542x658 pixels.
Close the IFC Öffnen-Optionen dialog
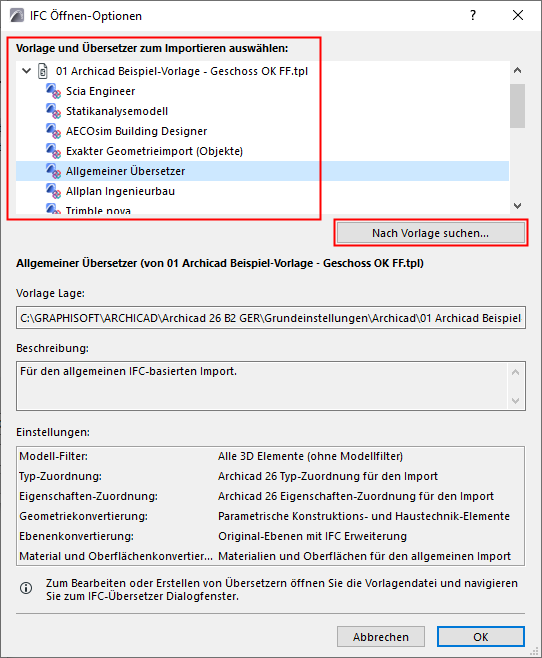[518, 16]
